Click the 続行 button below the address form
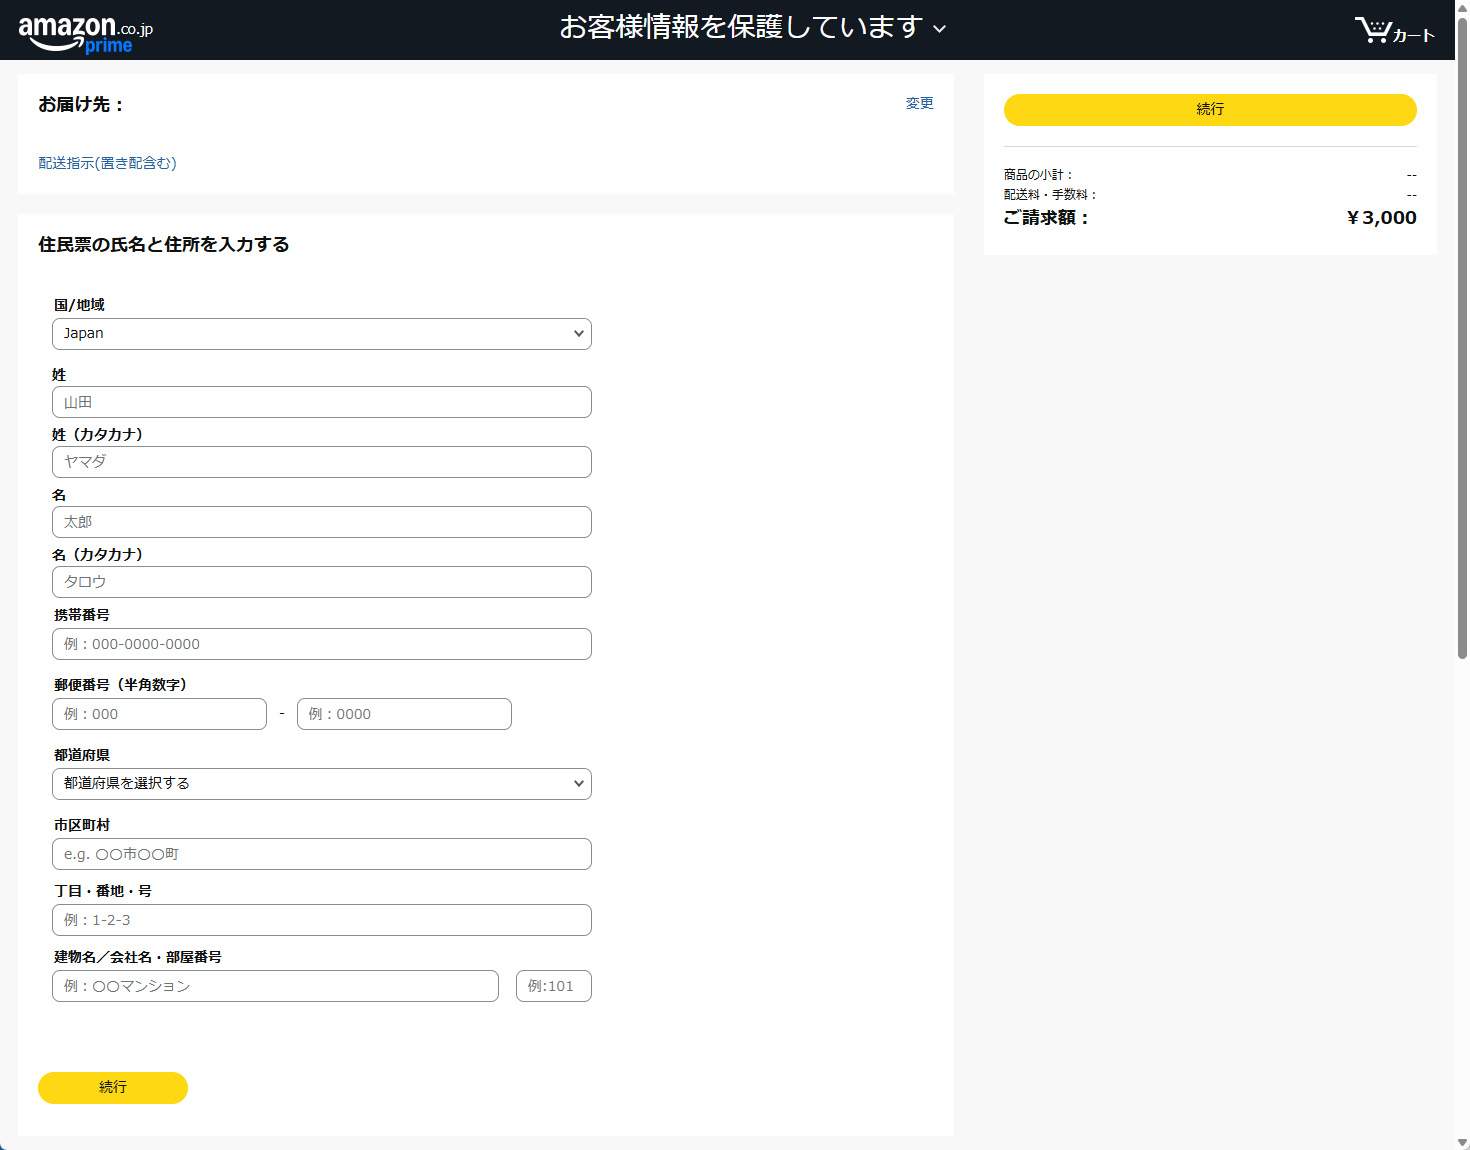This screenshot has height=1150, width=1470. pos(113,1088)
